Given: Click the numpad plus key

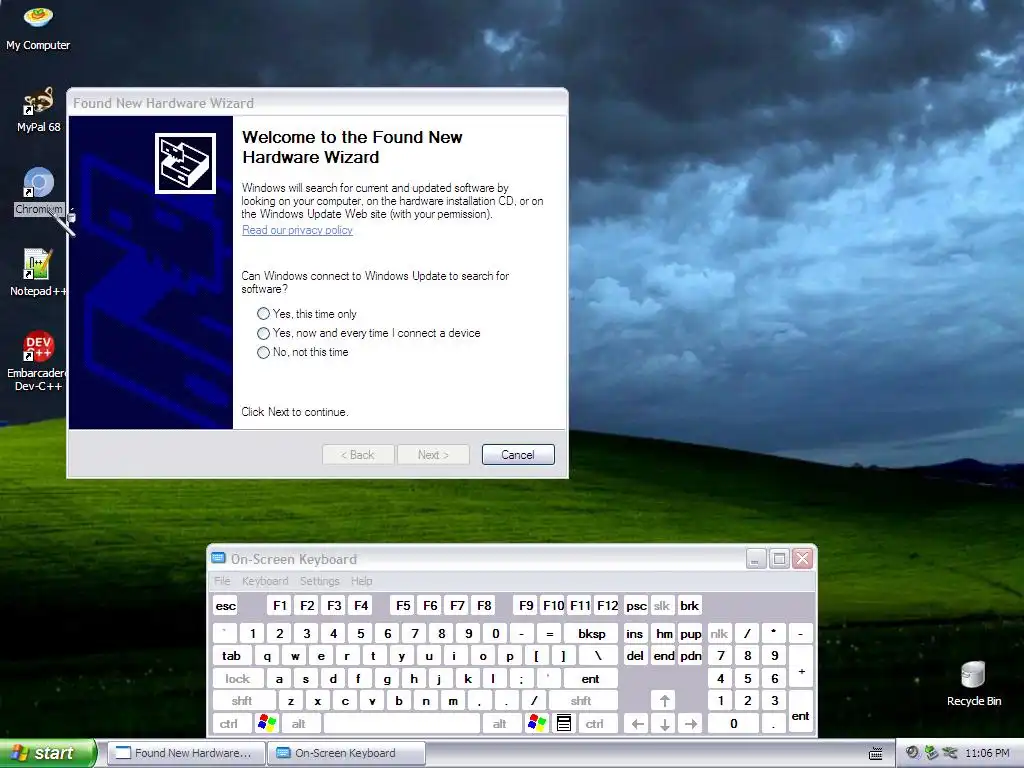Looking at the screenshot, I should tap(801, 667).
